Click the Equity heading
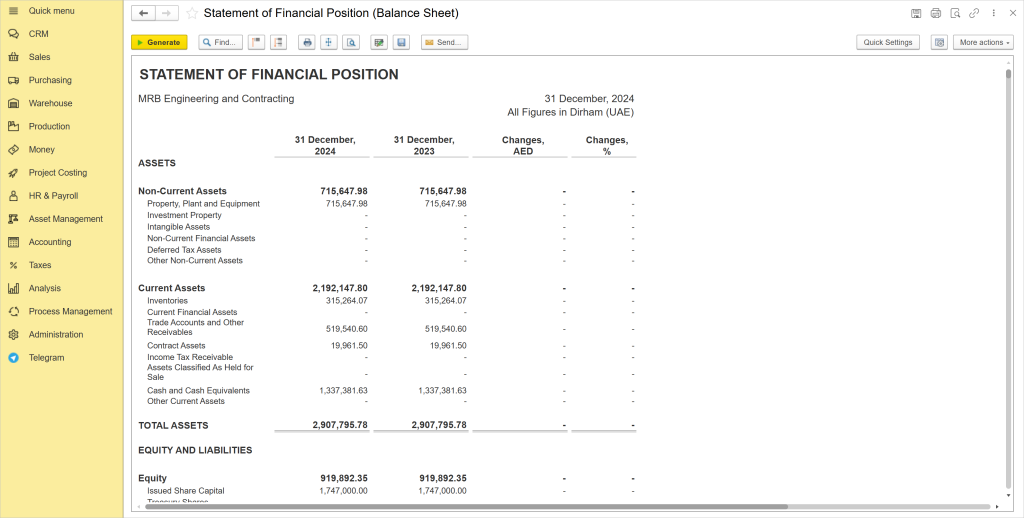 click(x=152, y=478)
